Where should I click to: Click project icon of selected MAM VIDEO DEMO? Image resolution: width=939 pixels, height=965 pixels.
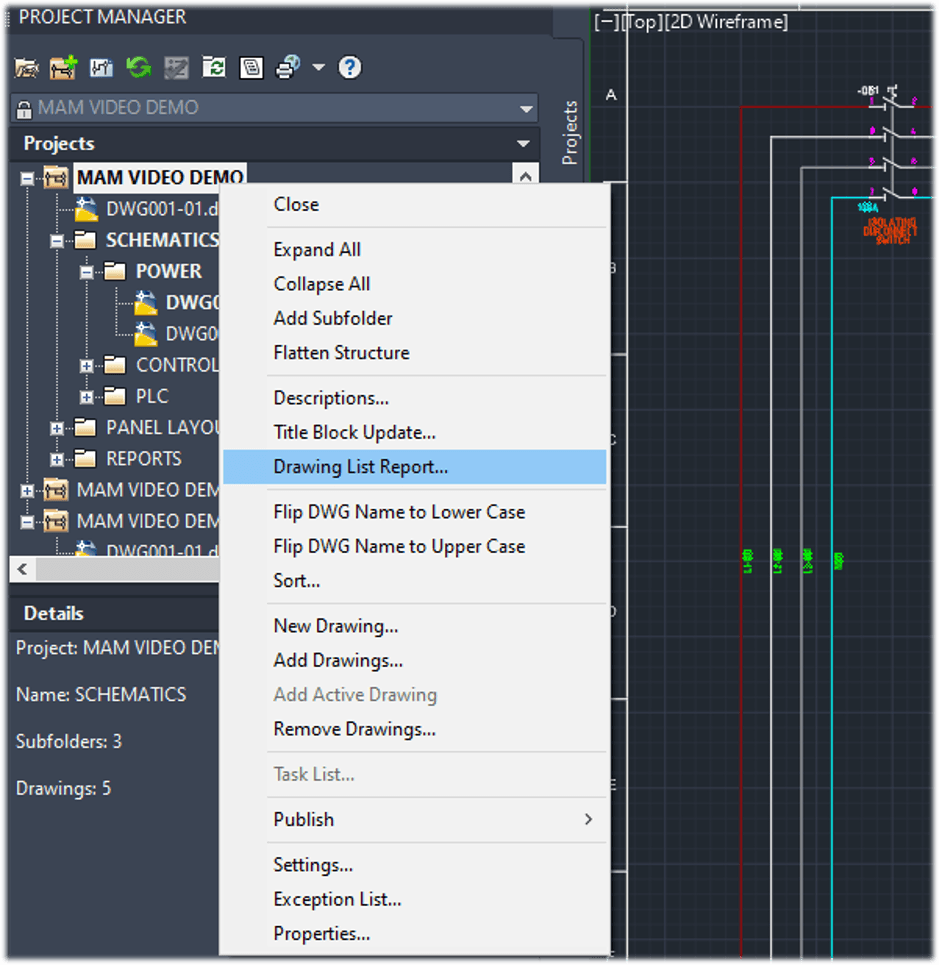coord(55,178)
